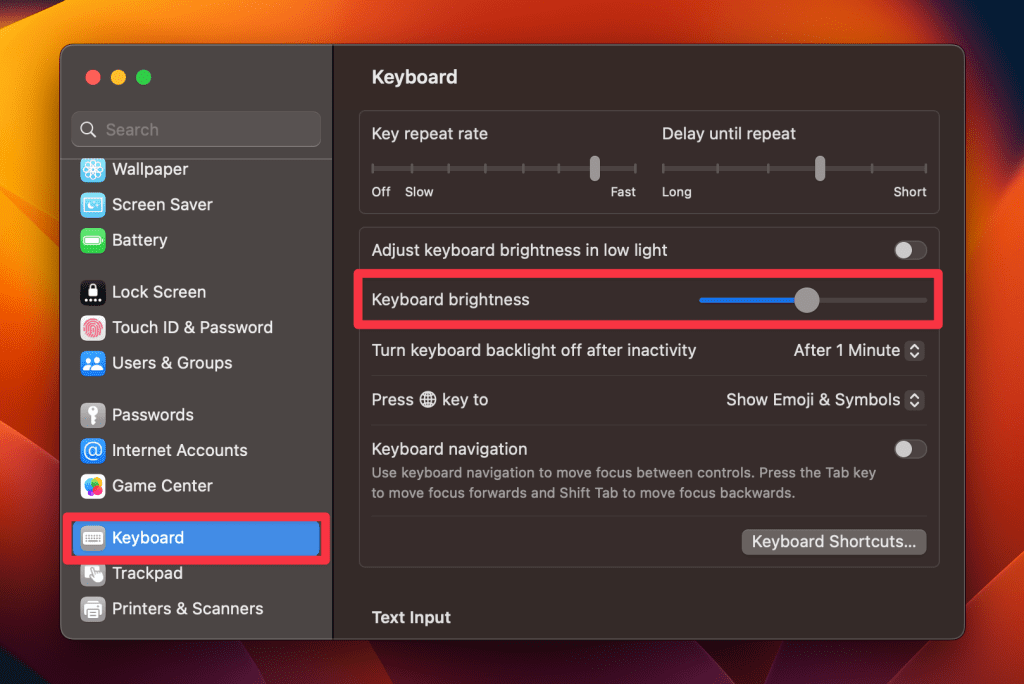Open the Screen Saver settings icon
Viewport: 1024px width, 684px height.
[93, 205]
